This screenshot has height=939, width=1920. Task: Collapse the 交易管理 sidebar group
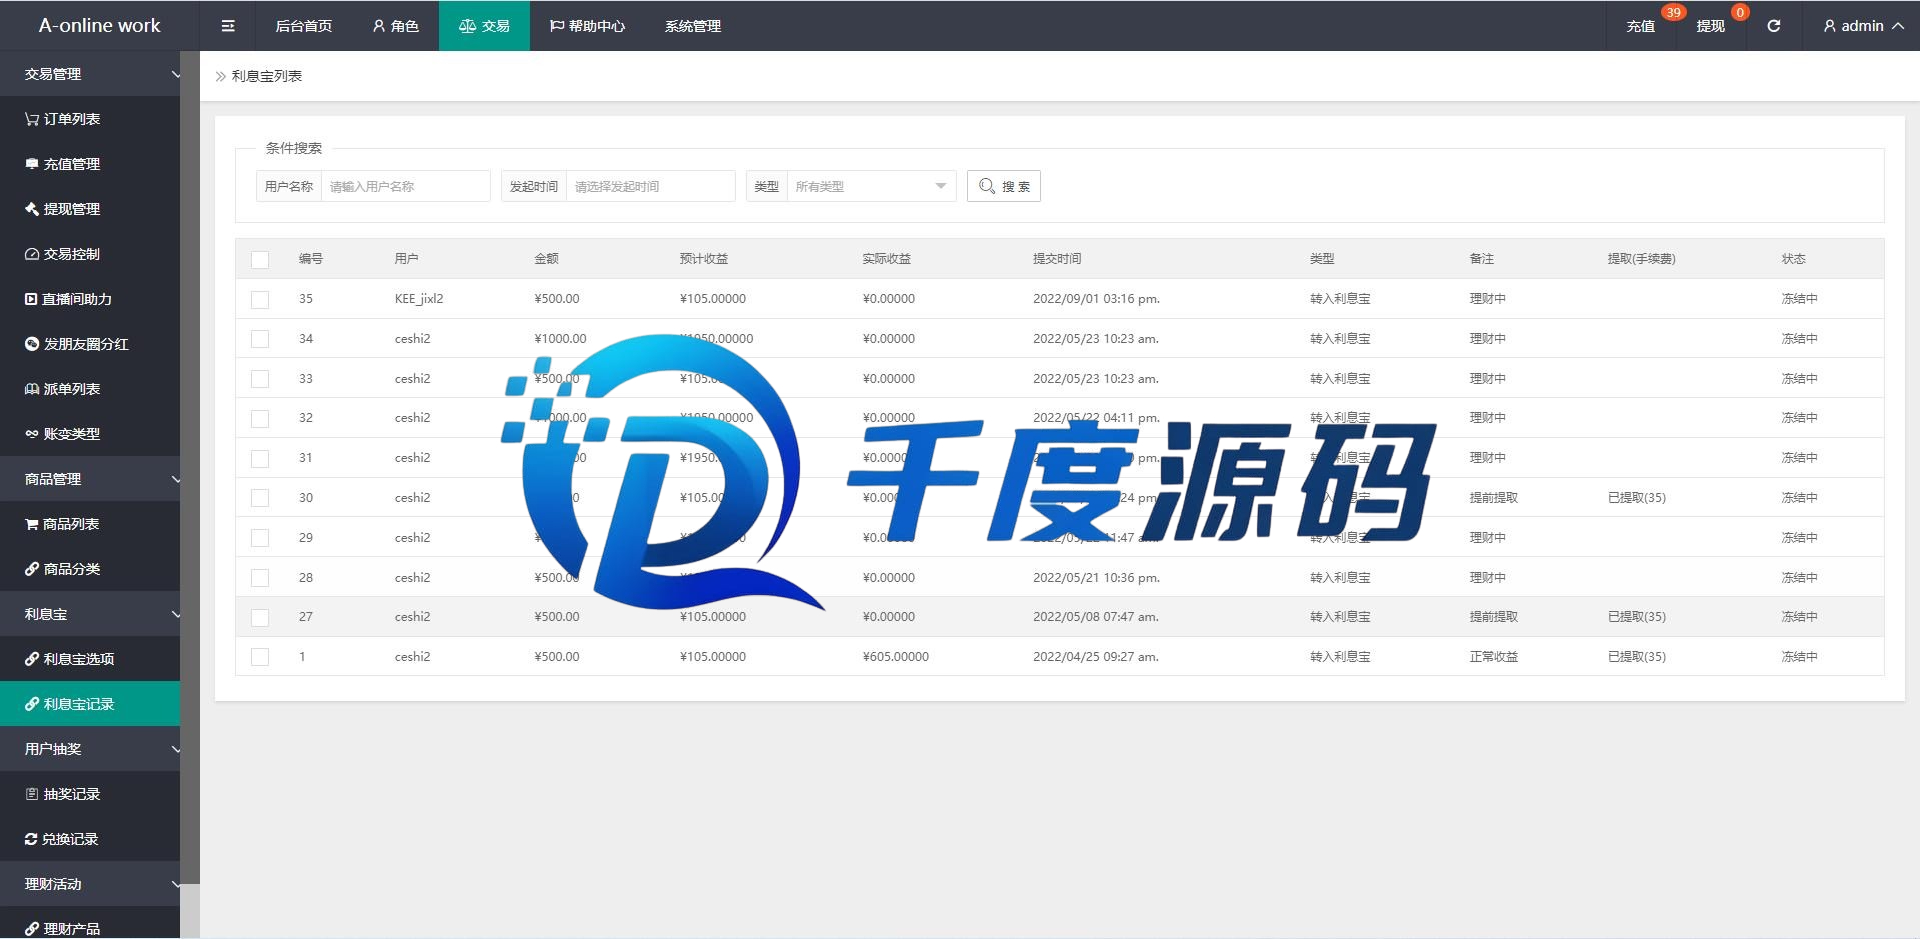(x=90, y=74)
